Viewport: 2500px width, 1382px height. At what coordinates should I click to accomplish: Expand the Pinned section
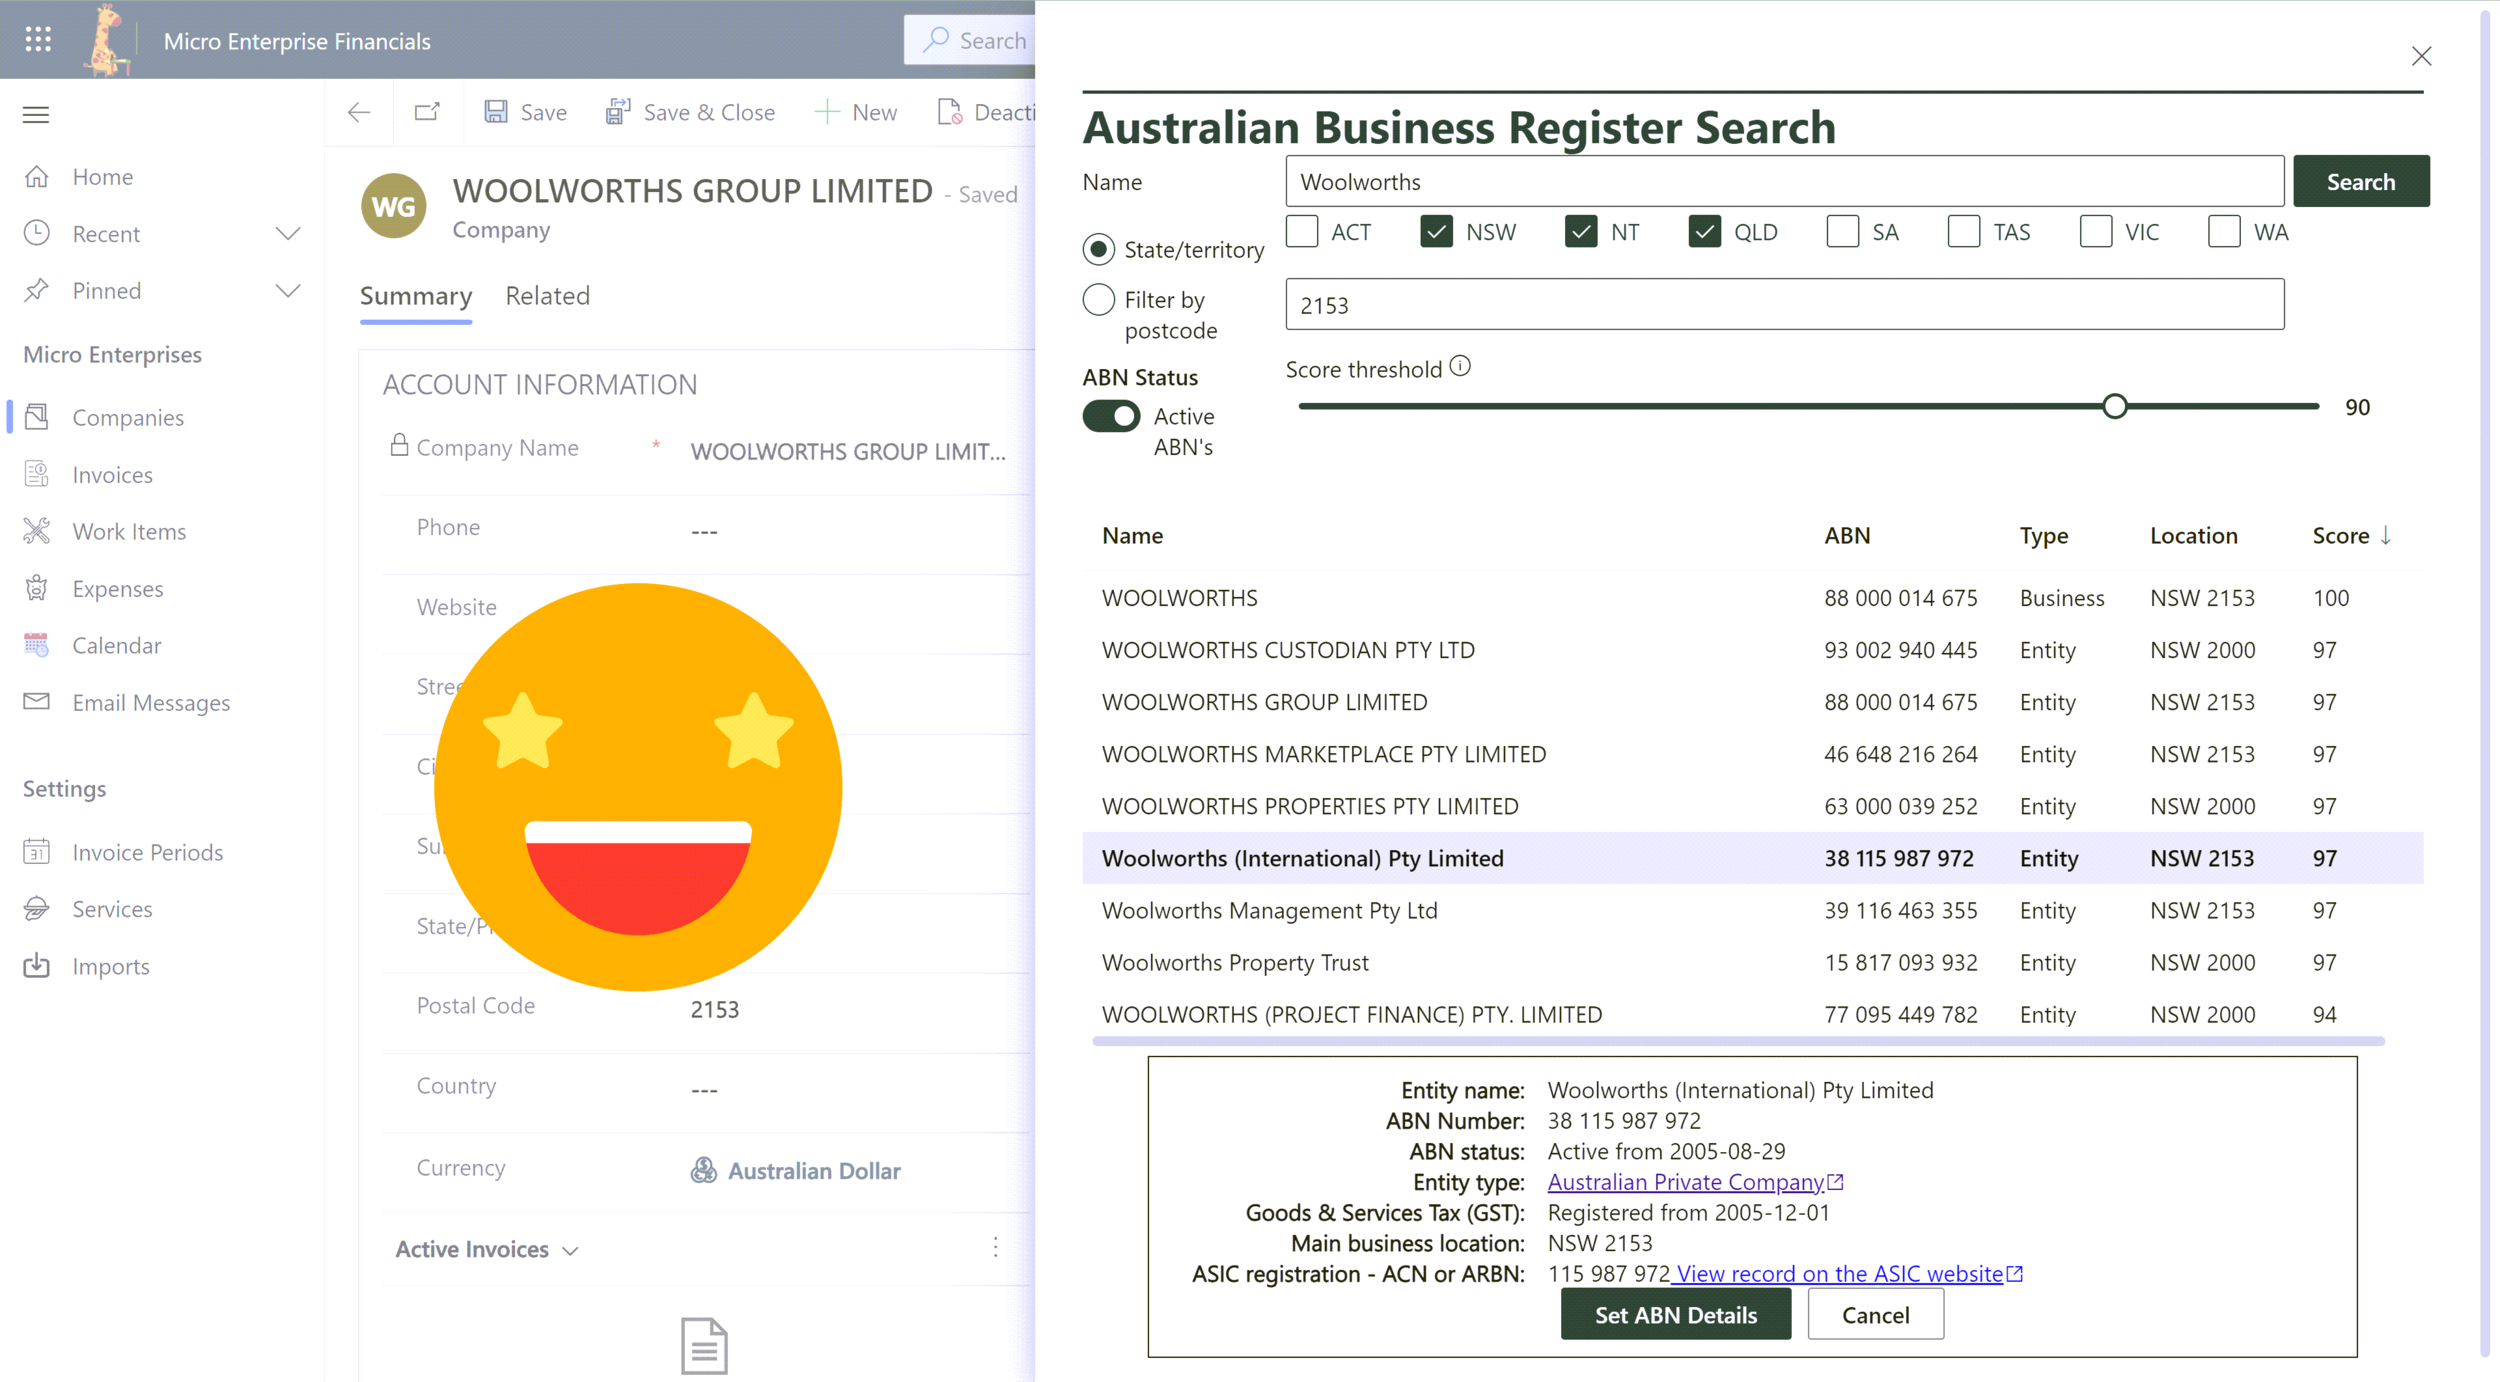288,290
